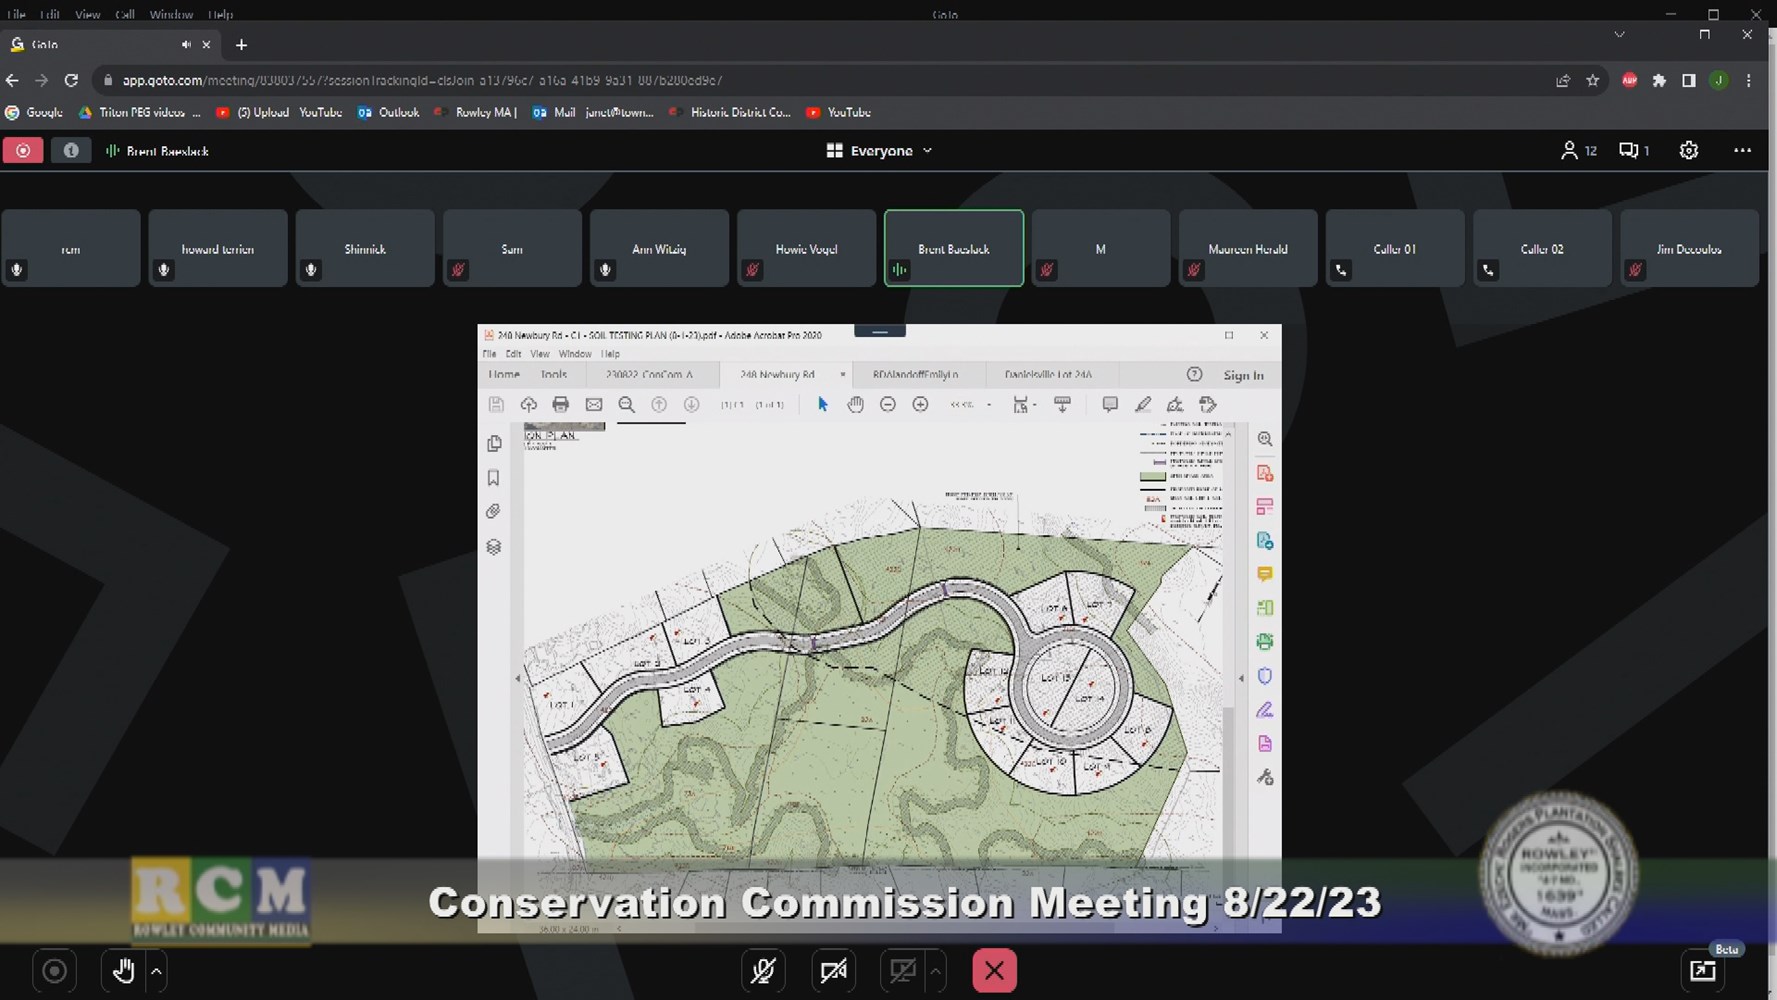
Task: Switch to 230822 ConCom A tab
Action: pyautogui.click(x=649, y=374)
